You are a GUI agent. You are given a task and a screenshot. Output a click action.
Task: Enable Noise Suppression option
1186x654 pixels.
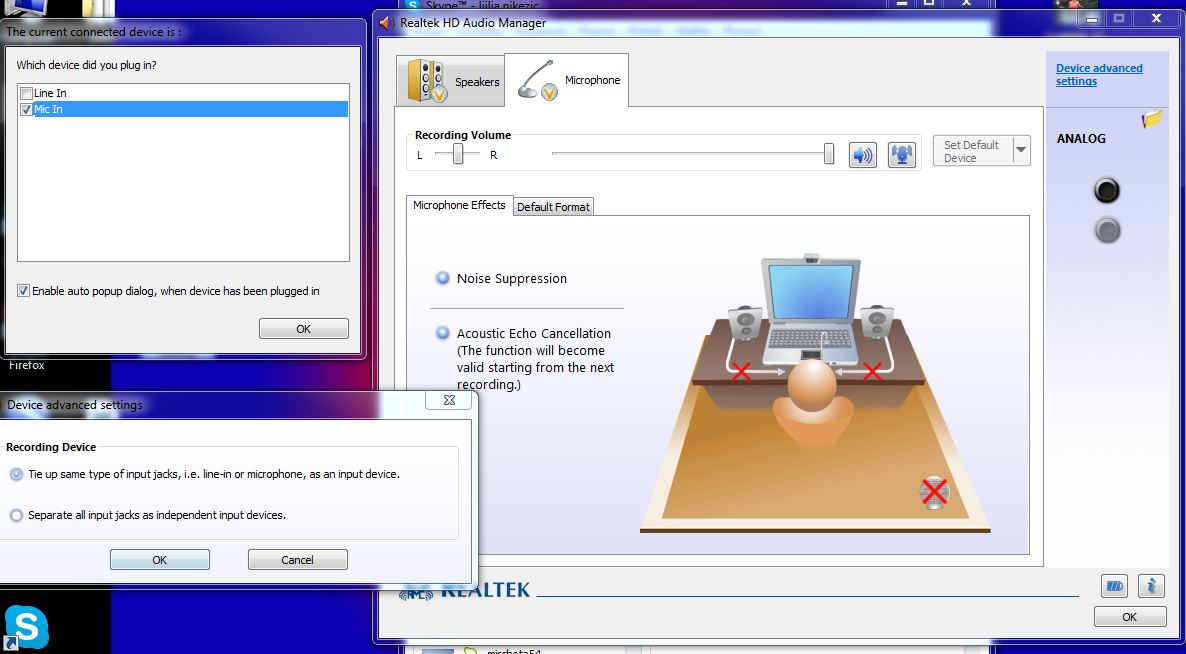click(442, 278)
